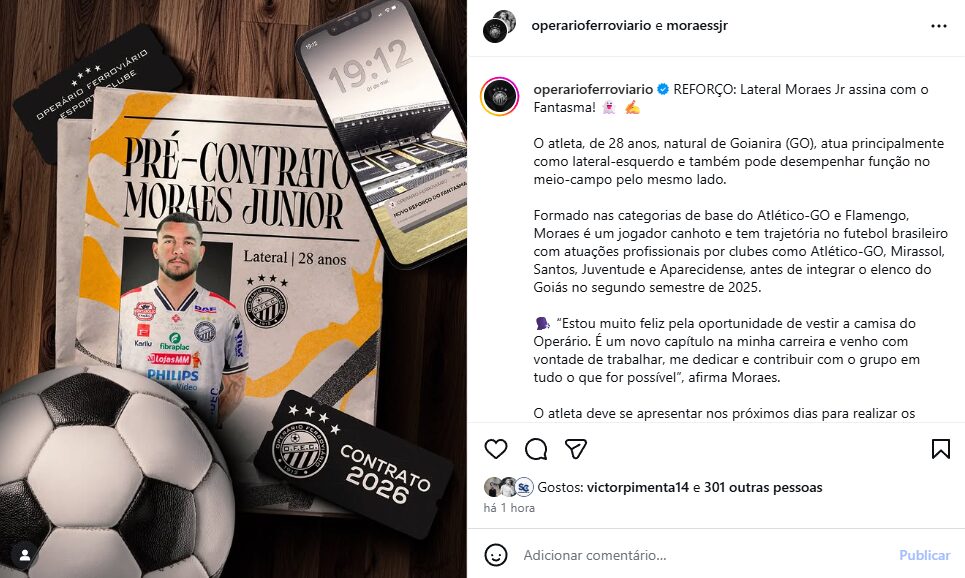The height and width of the screenshot is (578, 965).
Task: Click operarioferroviario profile avatar beside the caption
Action: [500, 97]
